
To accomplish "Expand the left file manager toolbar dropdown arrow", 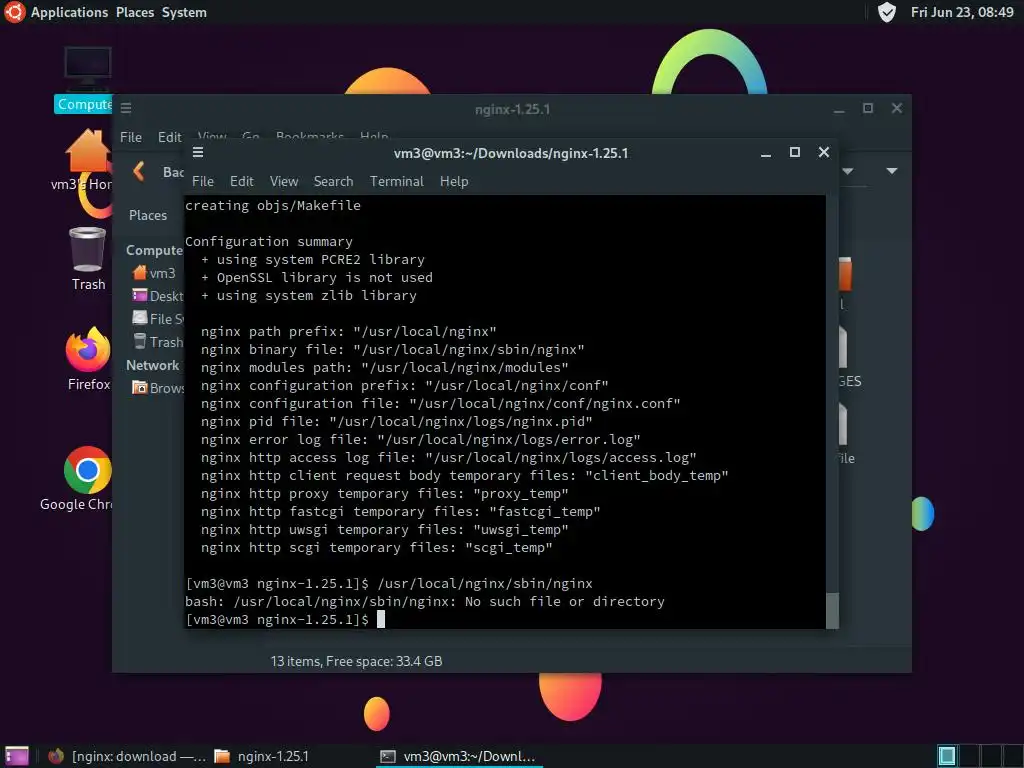I will pyautogui.click(x=848, y=171).
